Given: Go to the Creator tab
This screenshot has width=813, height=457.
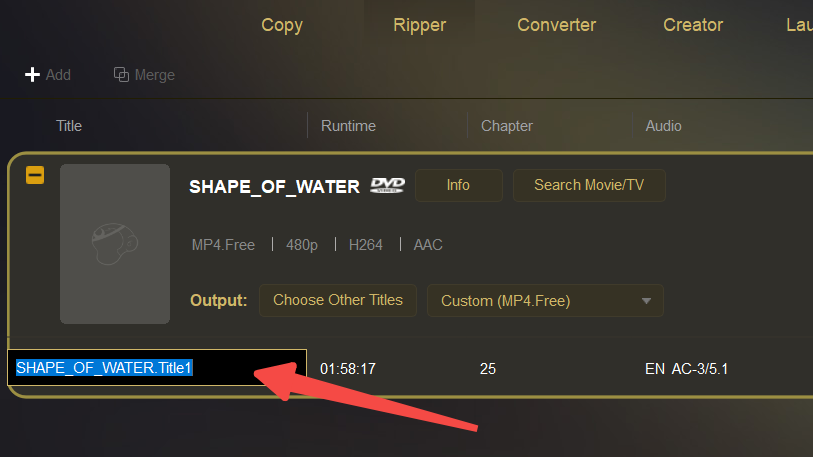Looking at the screenshot, I should tap(693, 25).
